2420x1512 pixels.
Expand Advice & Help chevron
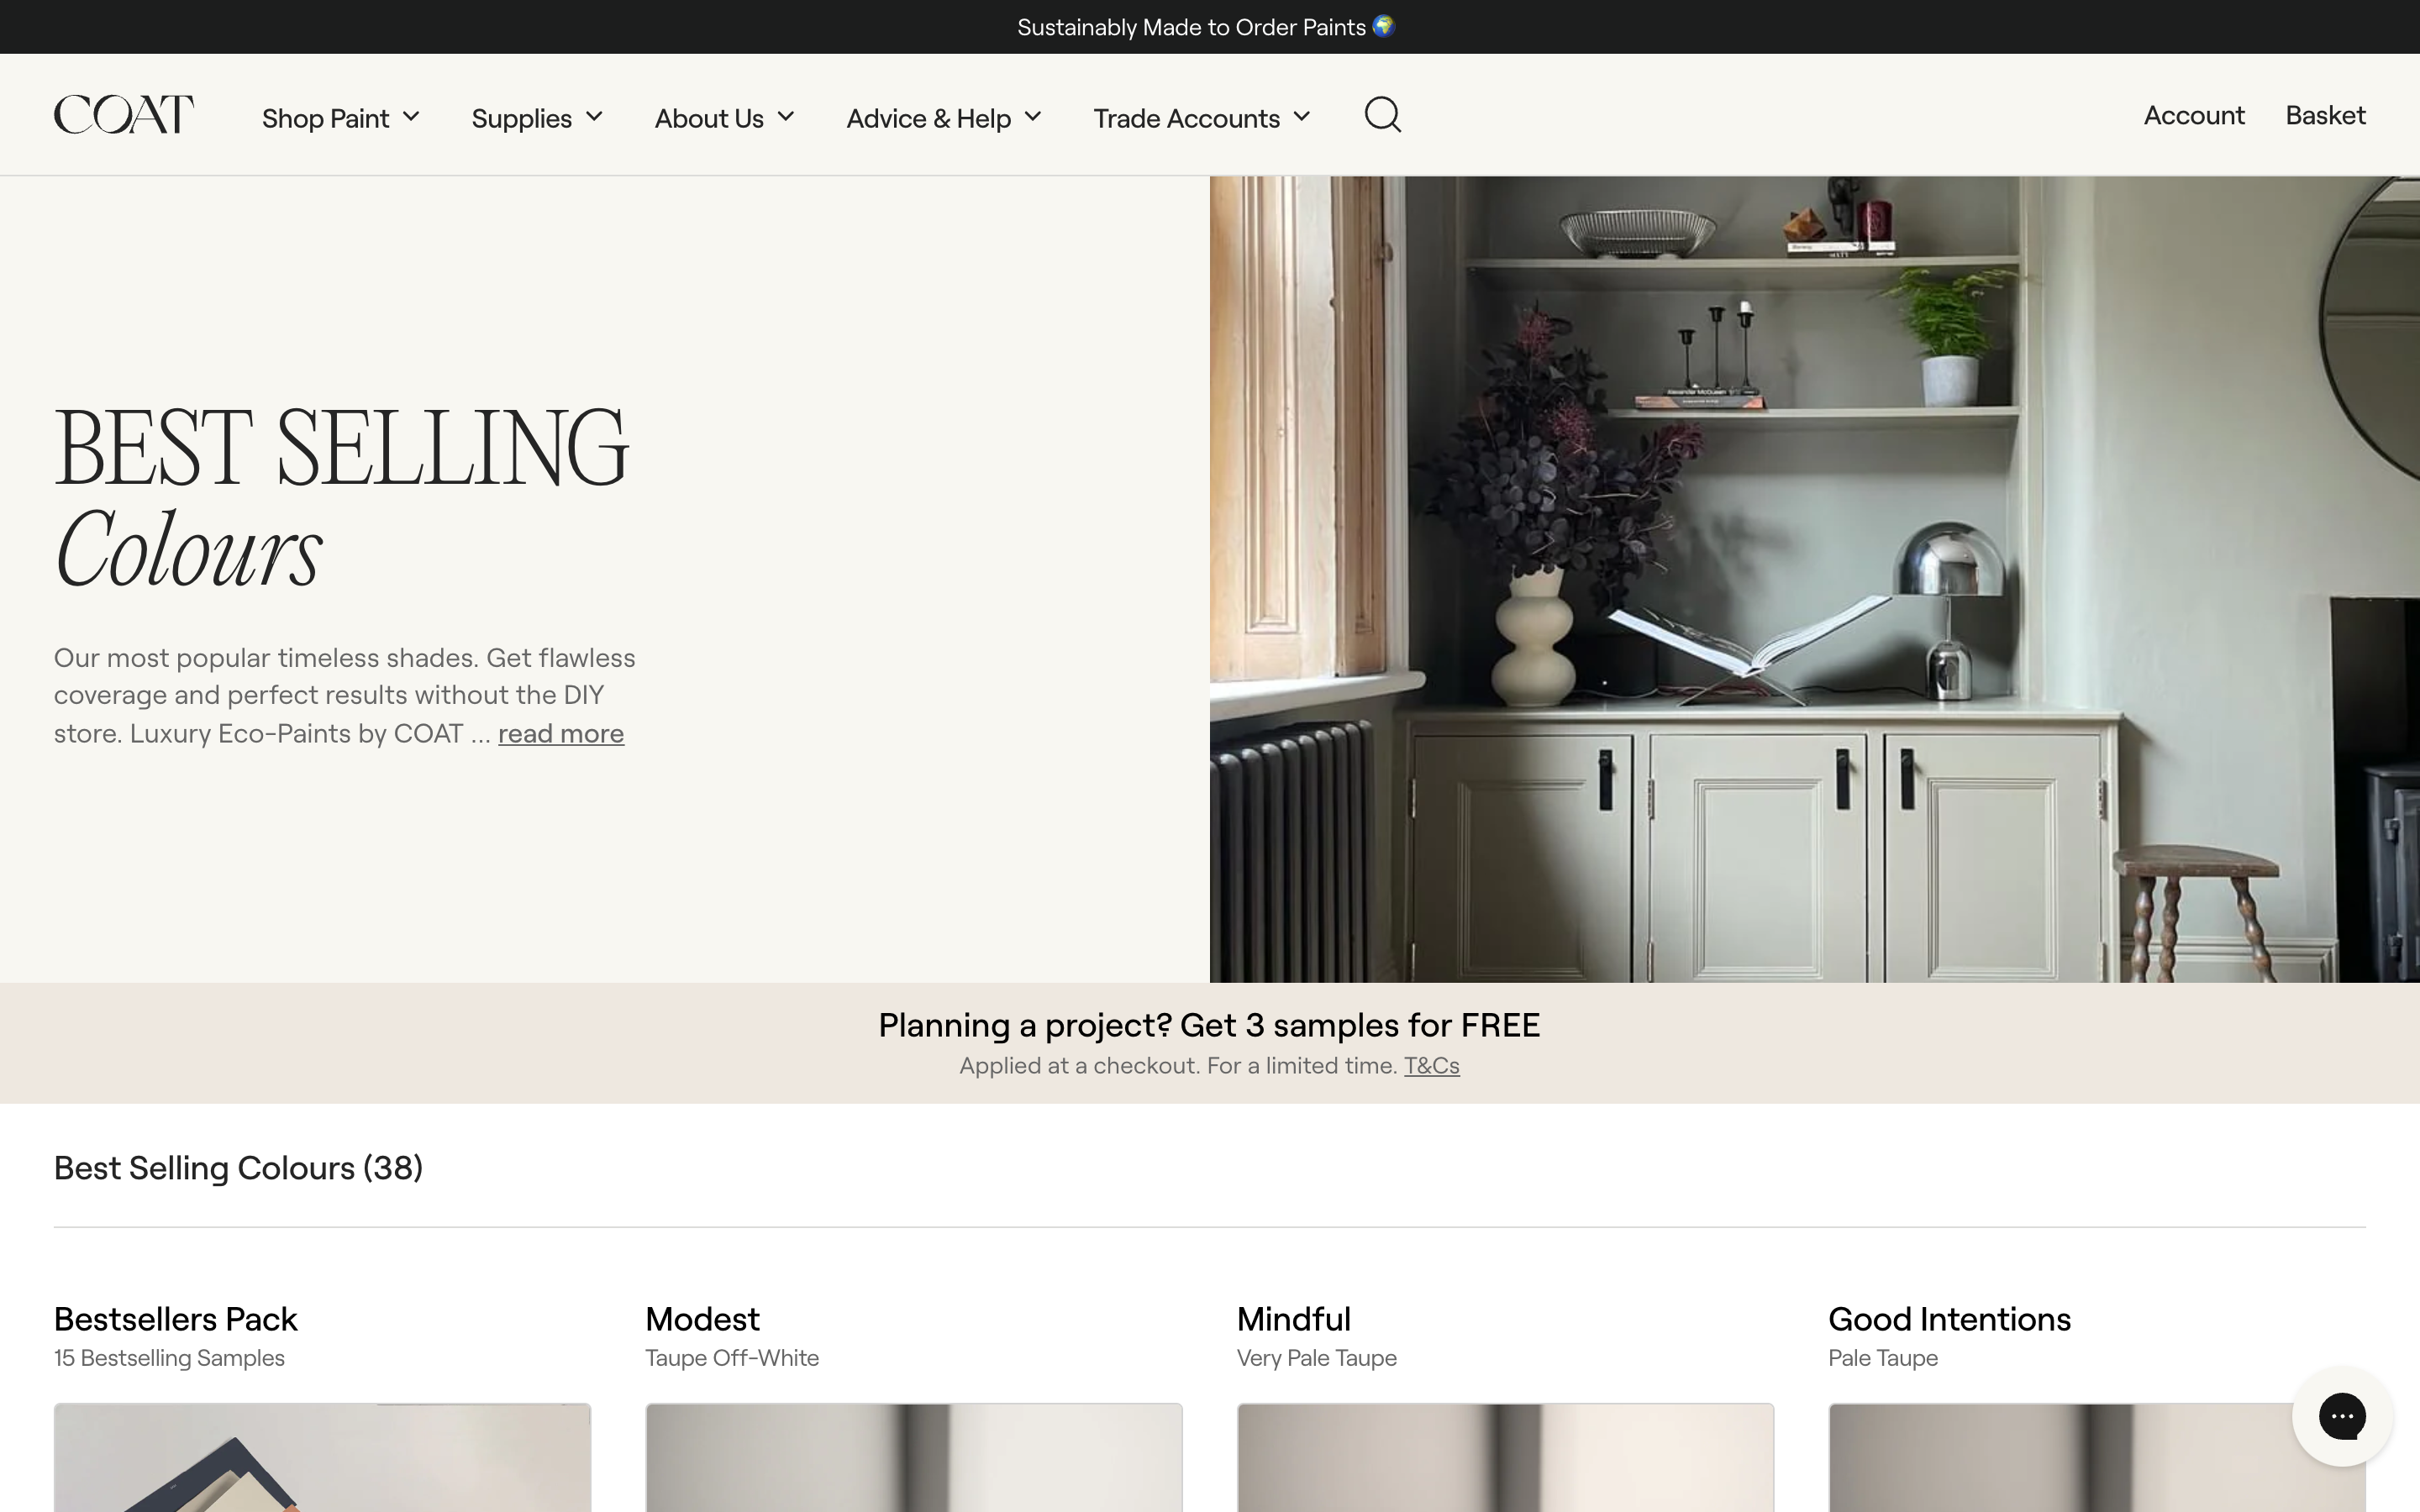[x=1033, y=117]
